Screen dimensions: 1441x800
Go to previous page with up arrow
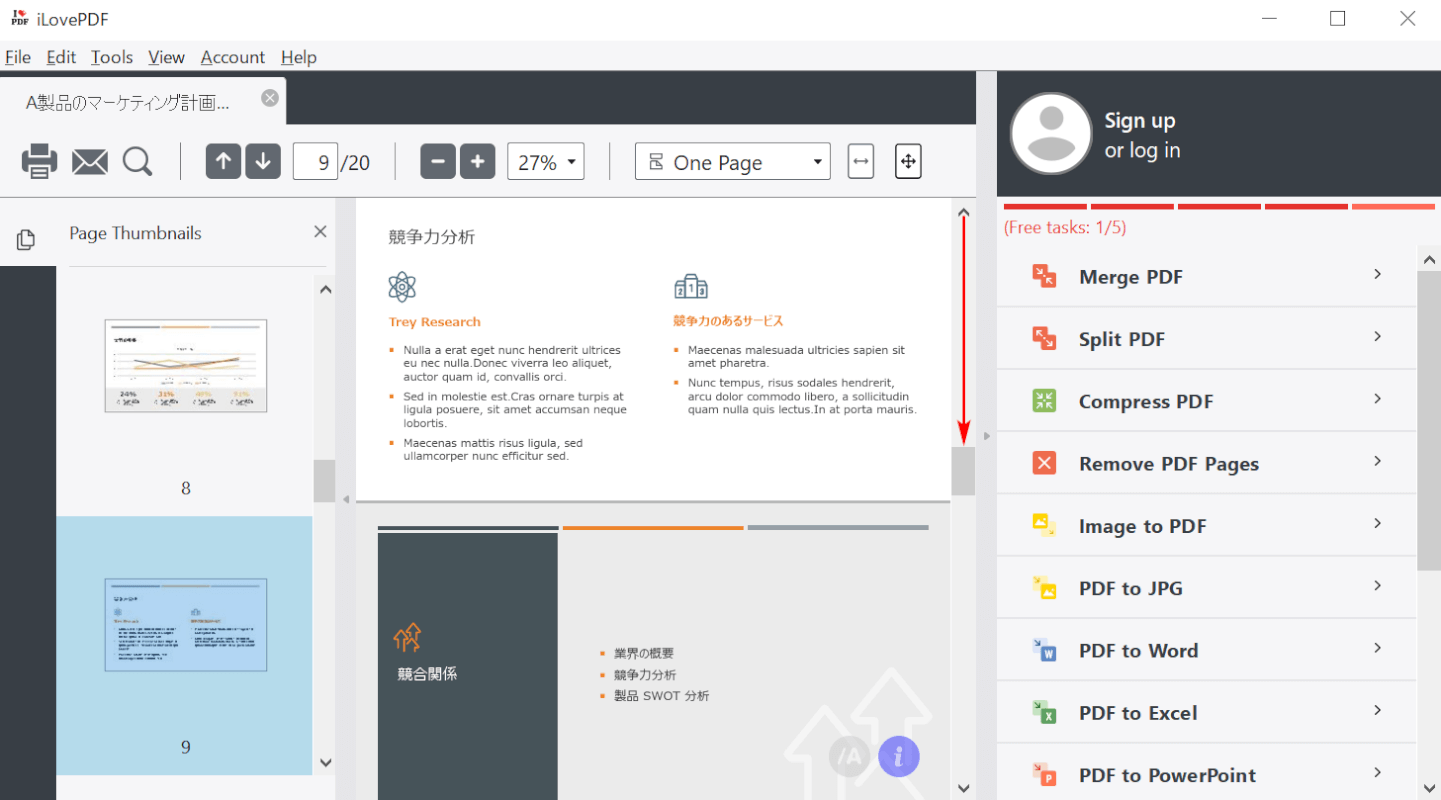(223, 161)
